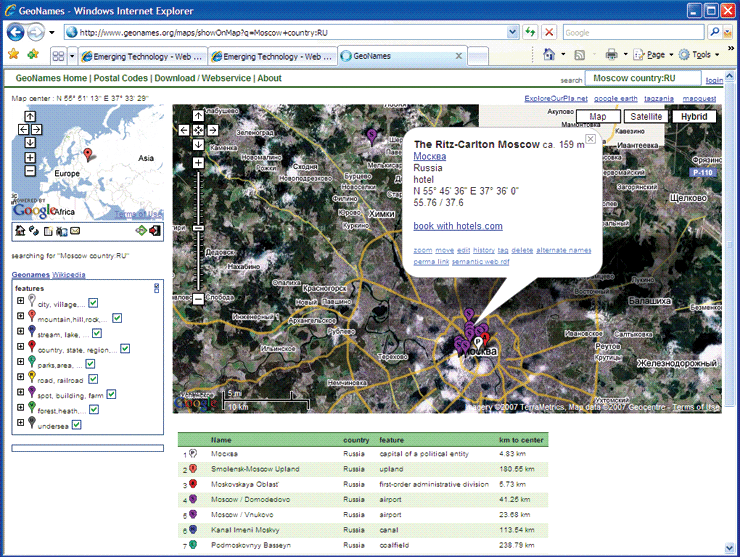Follow the book with hotels.com link

pyautogui.click(x=458, y=226)
